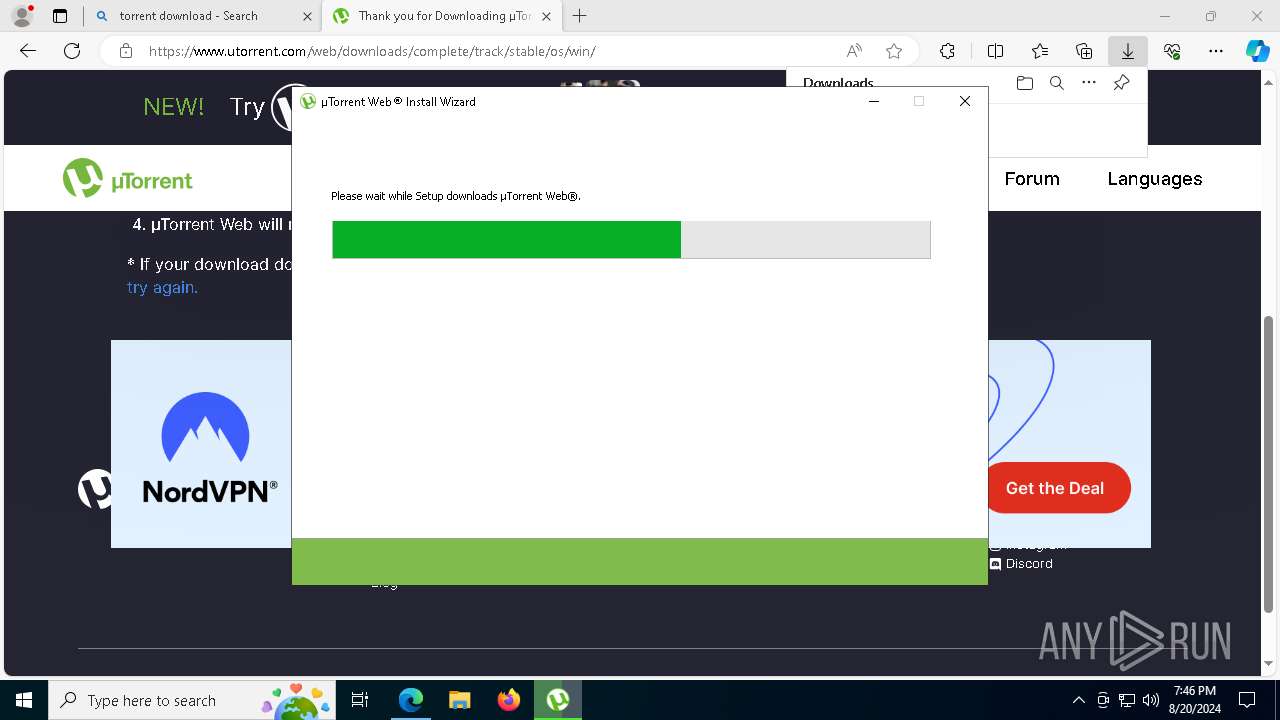Minimize the µTorrent Web Install Wizard
The width and height of the screenshot is (1280, 720).
pos(874,101)
